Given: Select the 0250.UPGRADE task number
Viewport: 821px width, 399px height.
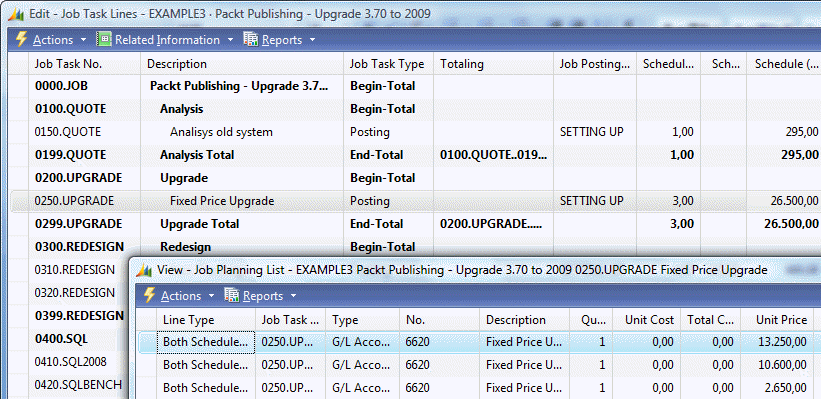Looking at the screenshot, I should [74, 201].
